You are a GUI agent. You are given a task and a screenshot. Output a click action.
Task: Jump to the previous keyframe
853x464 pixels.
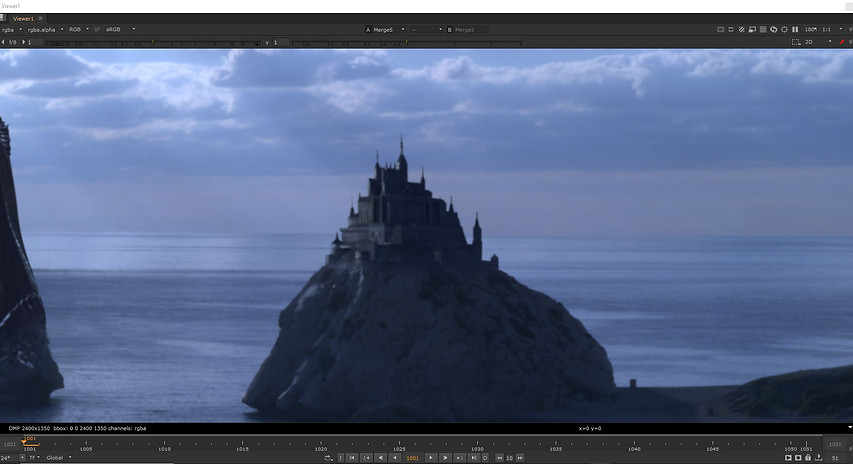tap(367, 458)
